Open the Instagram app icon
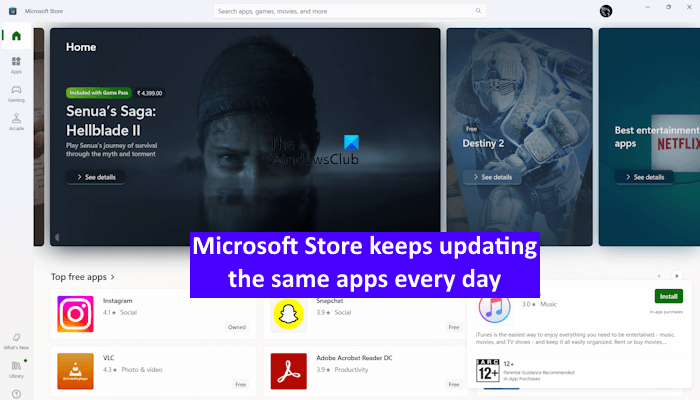The width and height of the screenshot is (700, 400). coord(75,314)
